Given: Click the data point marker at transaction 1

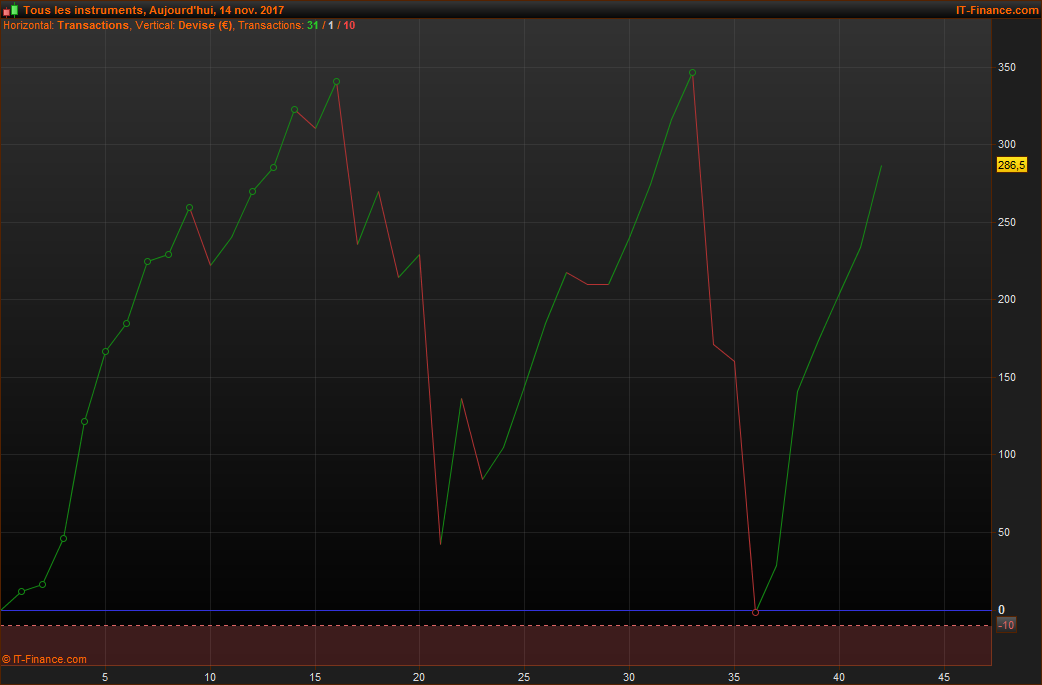Looking at the screenshot, I should [21, 591].
